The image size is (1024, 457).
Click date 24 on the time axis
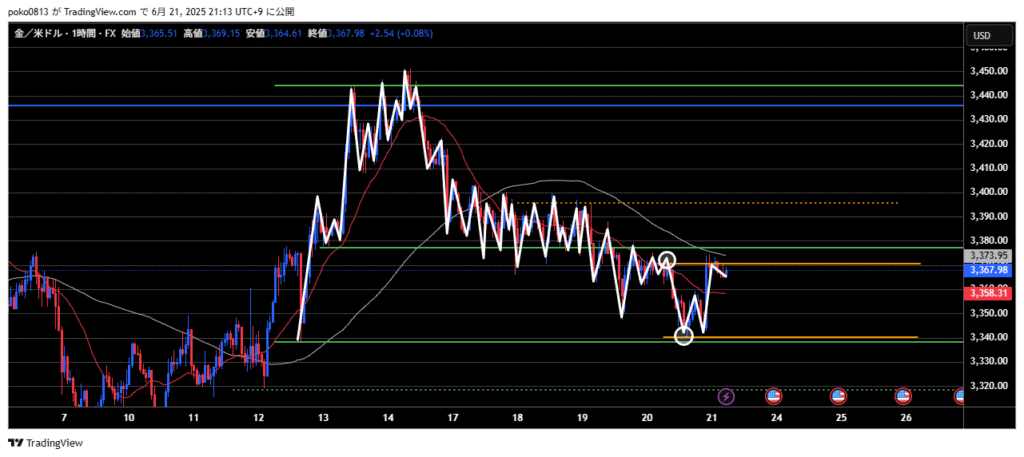[x=776, y=417]
